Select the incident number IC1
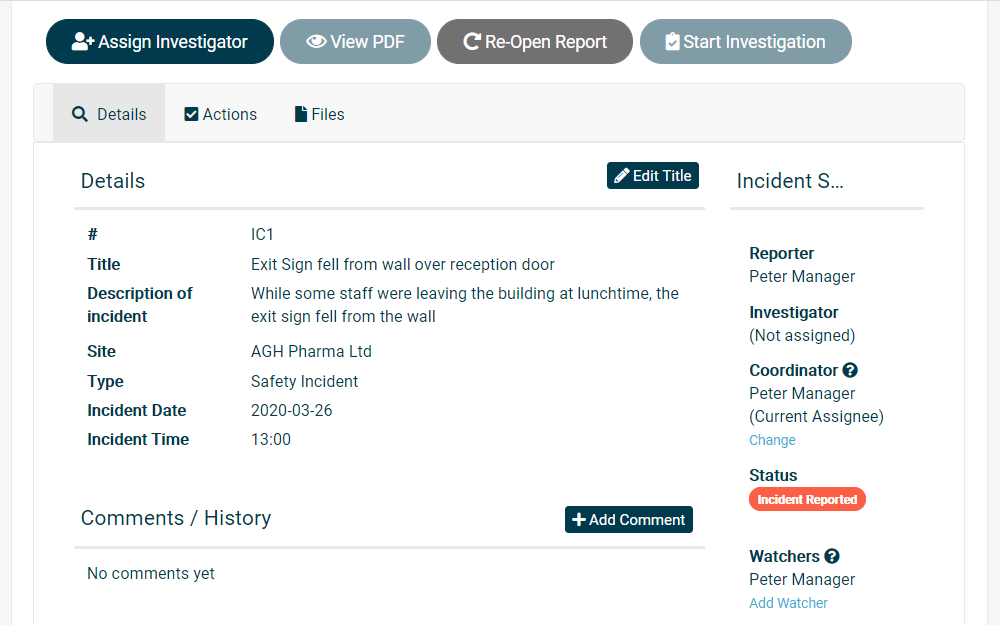Viewport: 1000px width, 625px height. coord(262,234)
